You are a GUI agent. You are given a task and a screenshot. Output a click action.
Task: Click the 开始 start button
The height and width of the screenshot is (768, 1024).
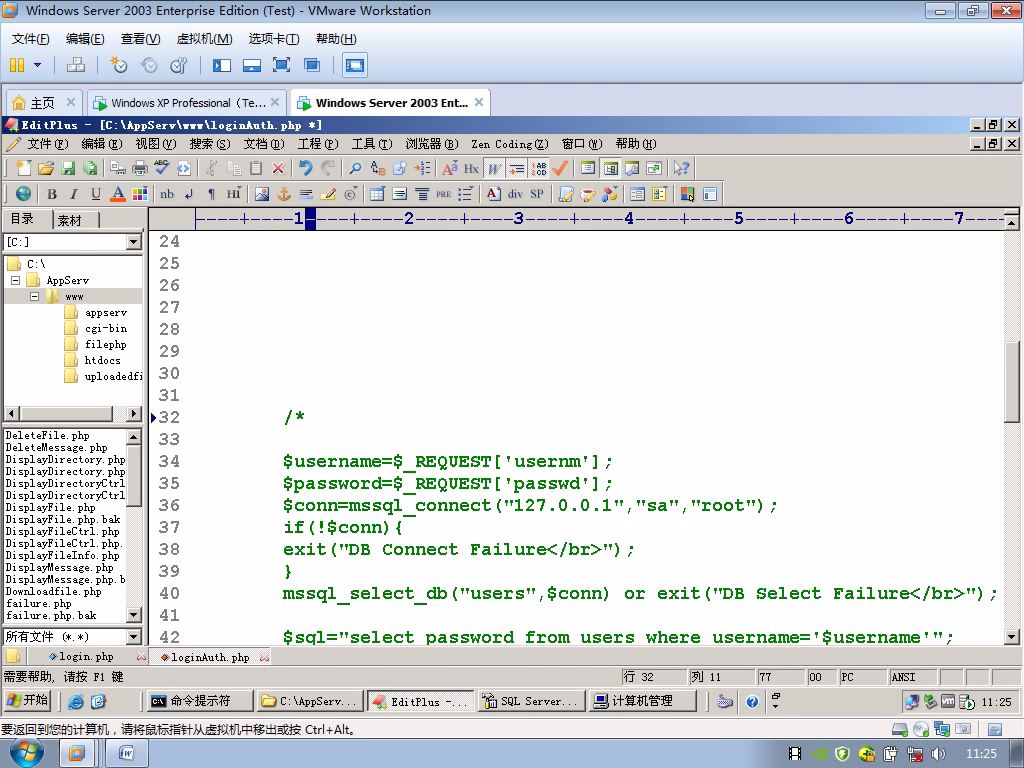click(27, 700)
